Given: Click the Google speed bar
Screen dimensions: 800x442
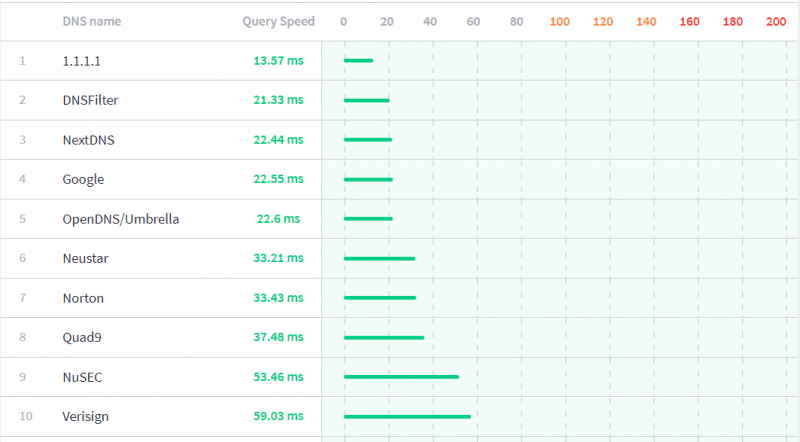Looking at the screenshot, I should click(x=368, y=180).
